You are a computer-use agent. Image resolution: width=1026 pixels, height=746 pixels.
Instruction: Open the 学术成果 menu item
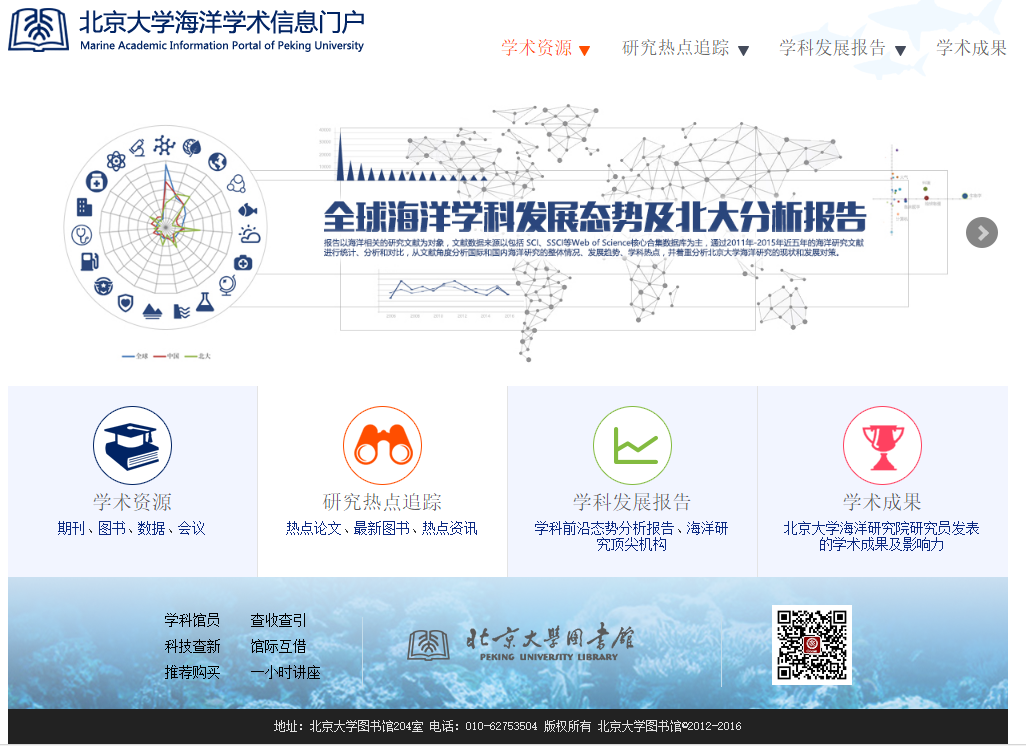click(971, 48)
